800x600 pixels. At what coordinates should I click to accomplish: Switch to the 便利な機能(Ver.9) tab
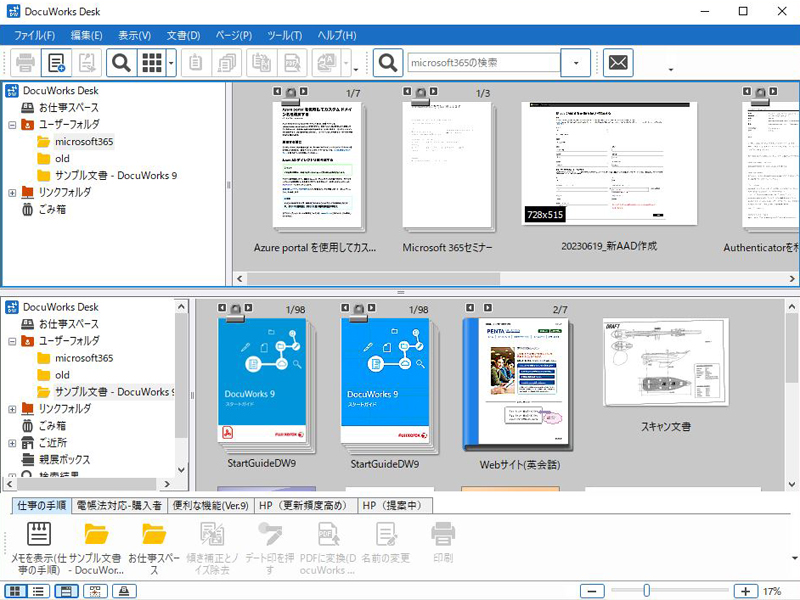210,505
